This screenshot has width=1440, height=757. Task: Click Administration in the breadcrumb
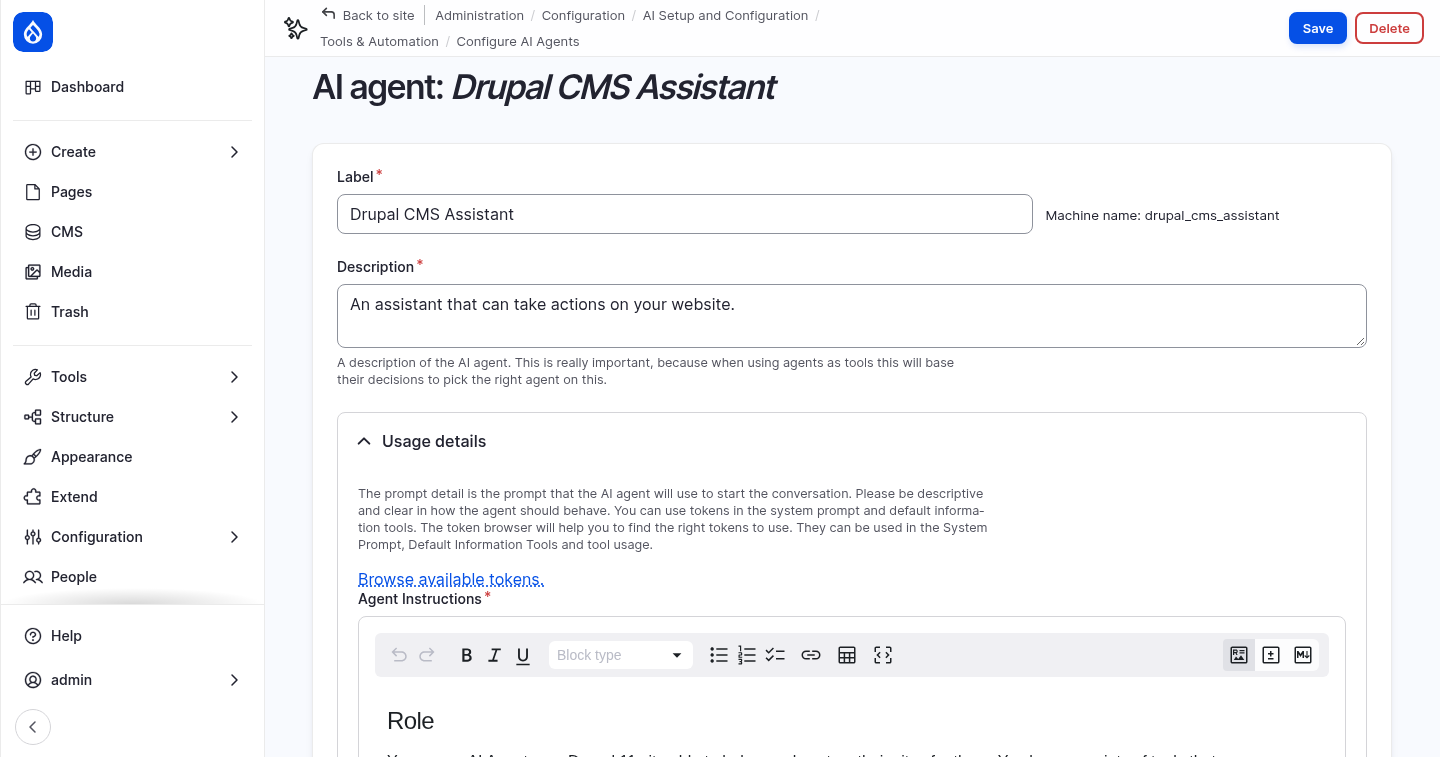480,15
